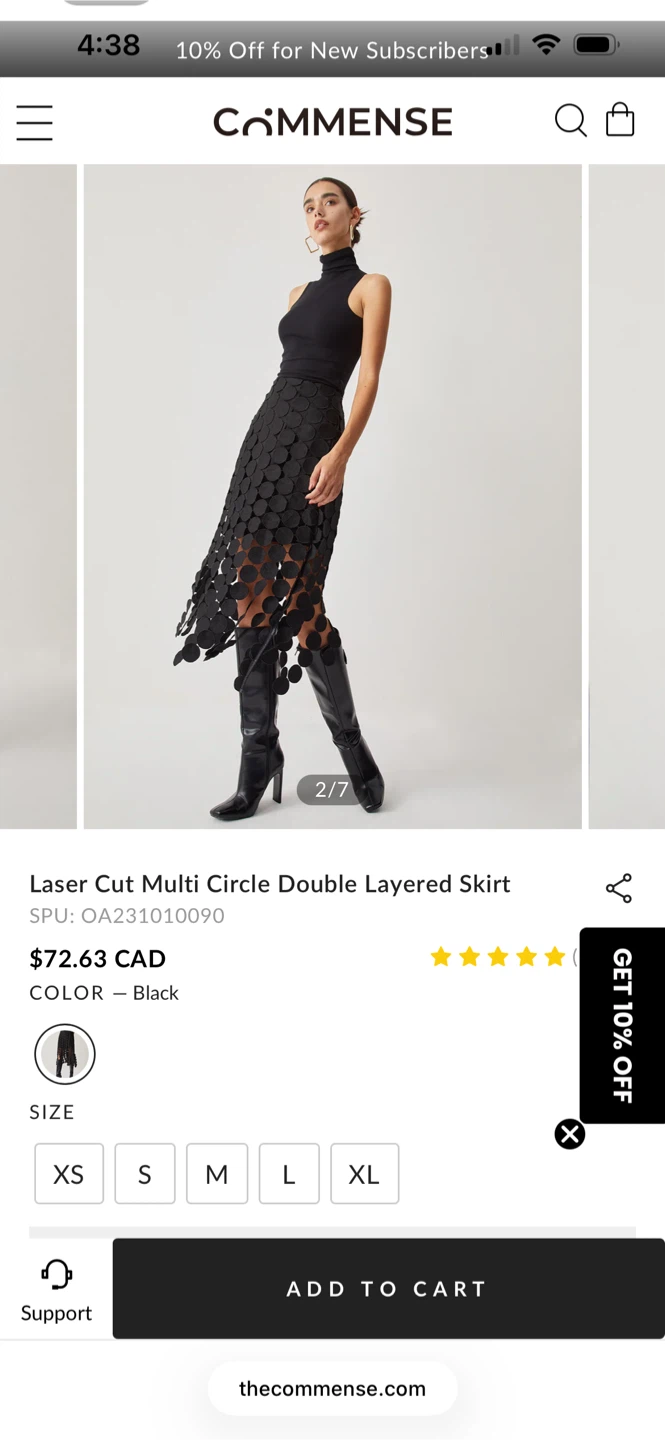Viewport: 665px width, 1440px height.
Task: Open the hamburger navigation menu
Action: (34, 122)
